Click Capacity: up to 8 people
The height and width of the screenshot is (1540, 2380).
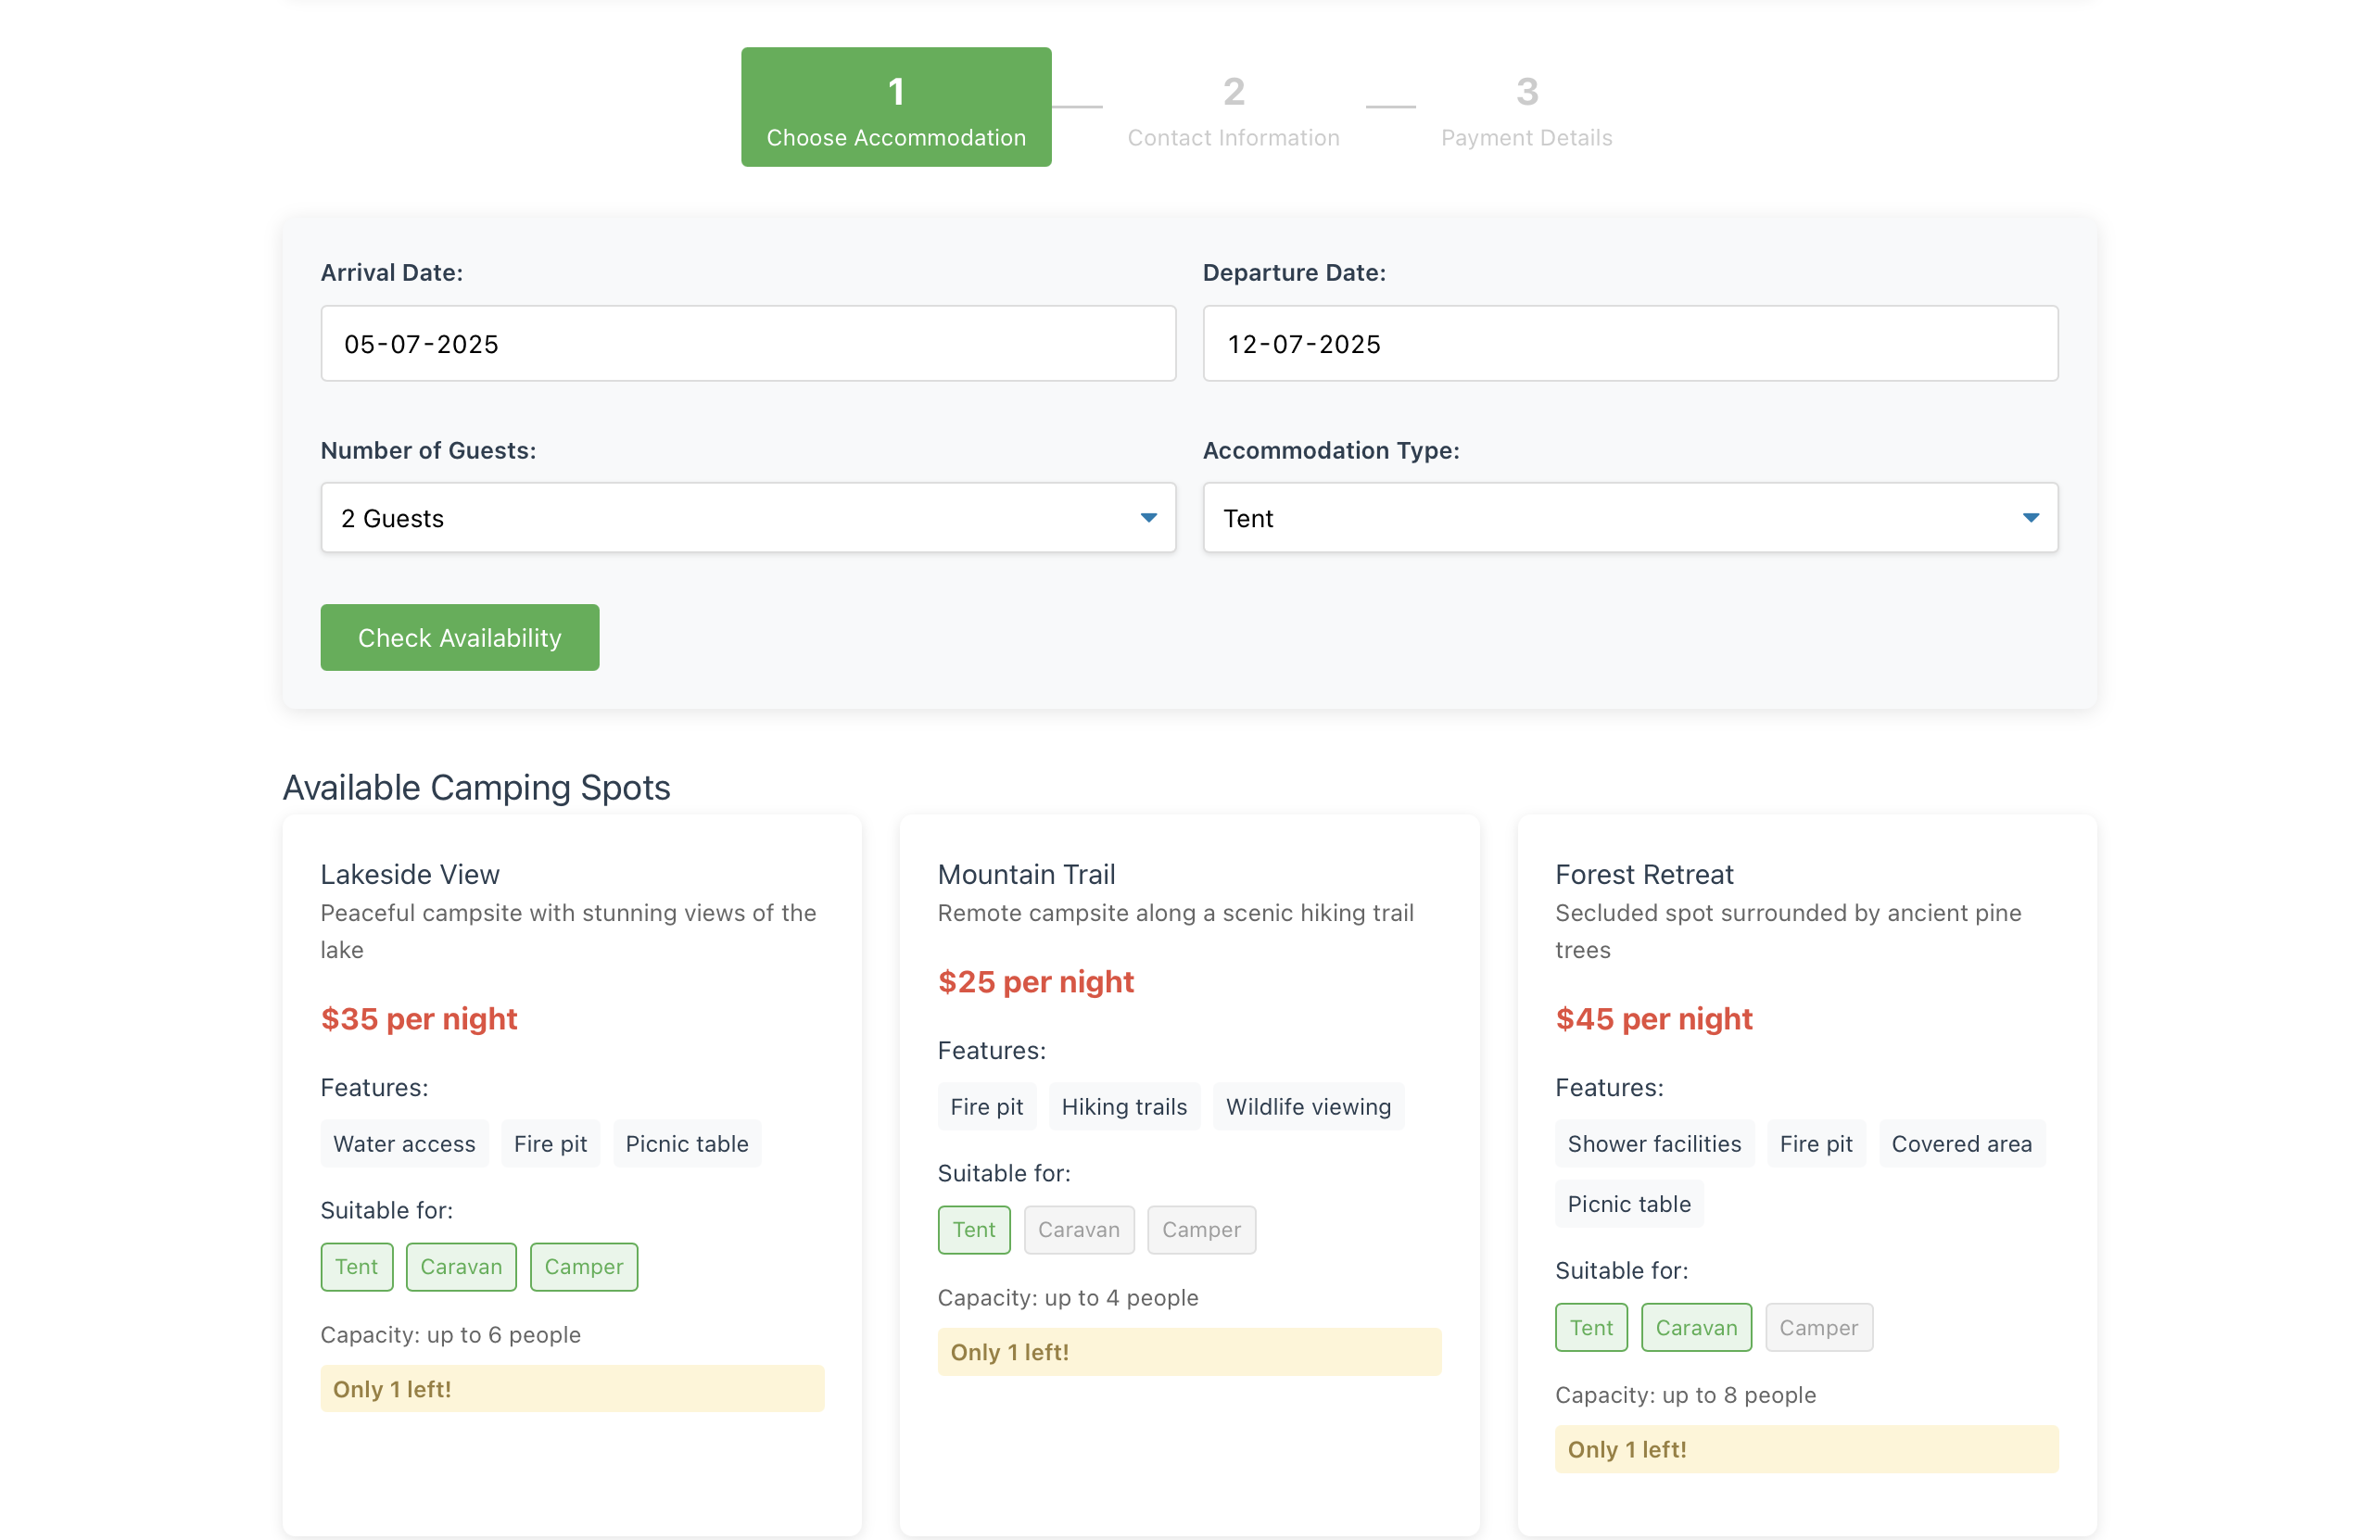[x=1685, y=1395]
